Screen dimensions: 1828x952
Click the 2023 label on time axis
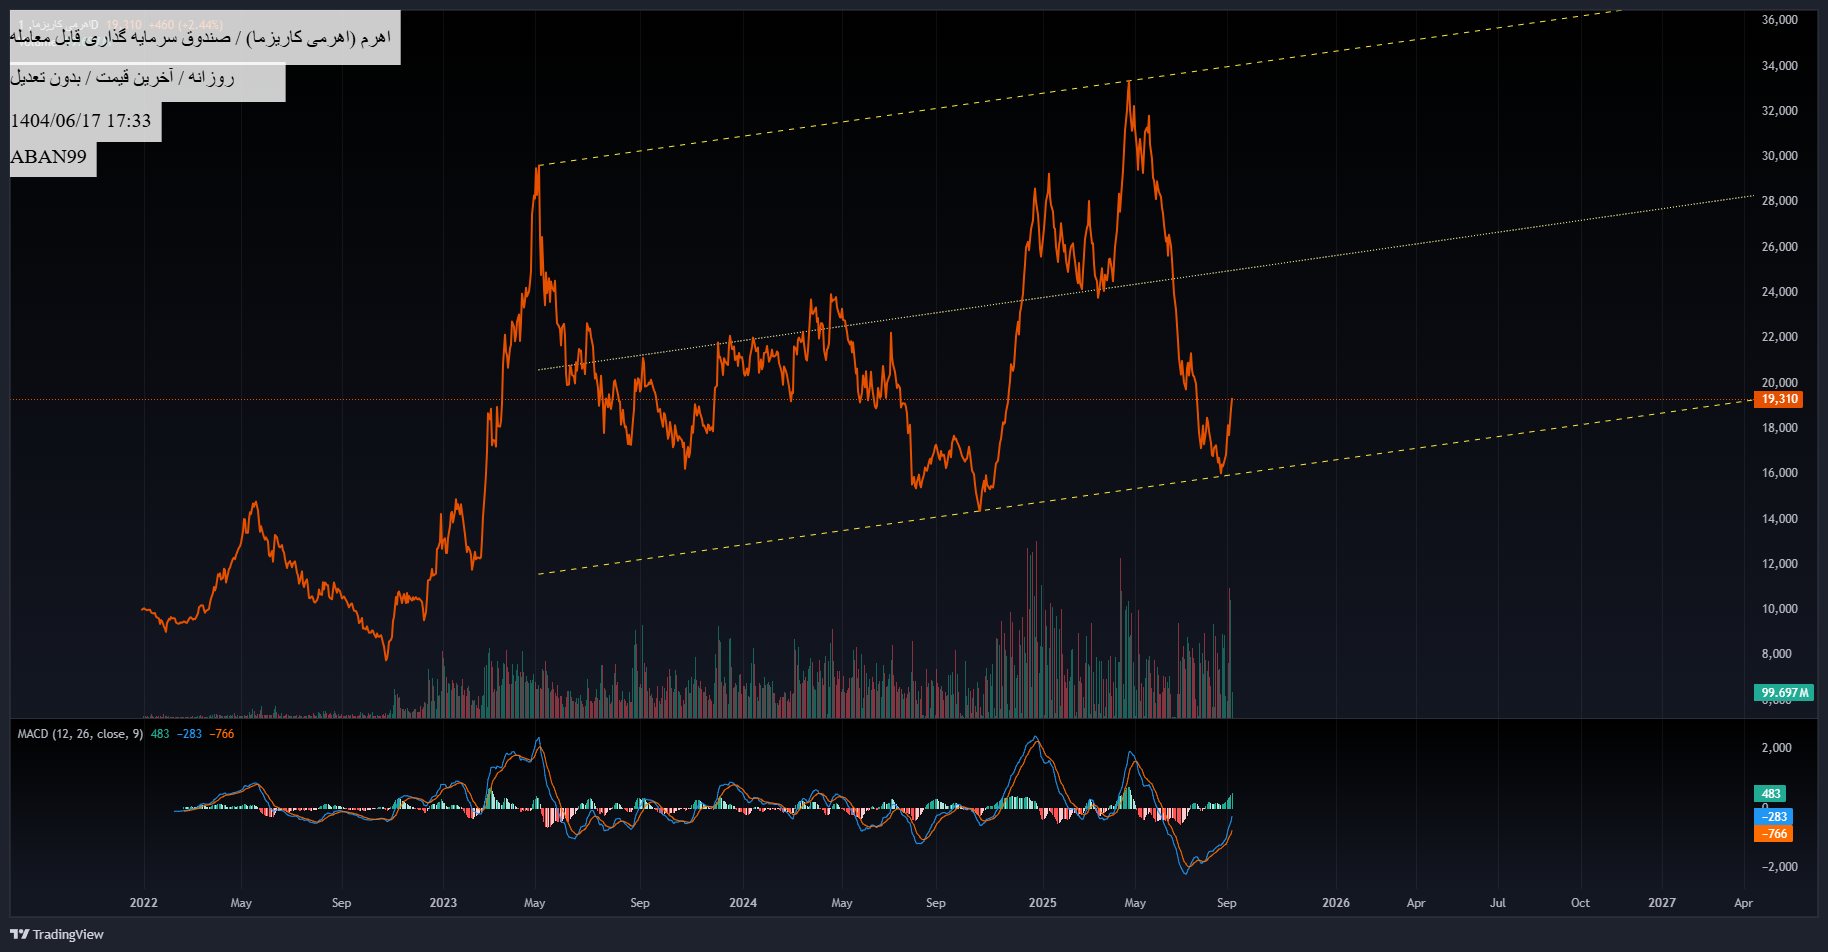(443, 903)
